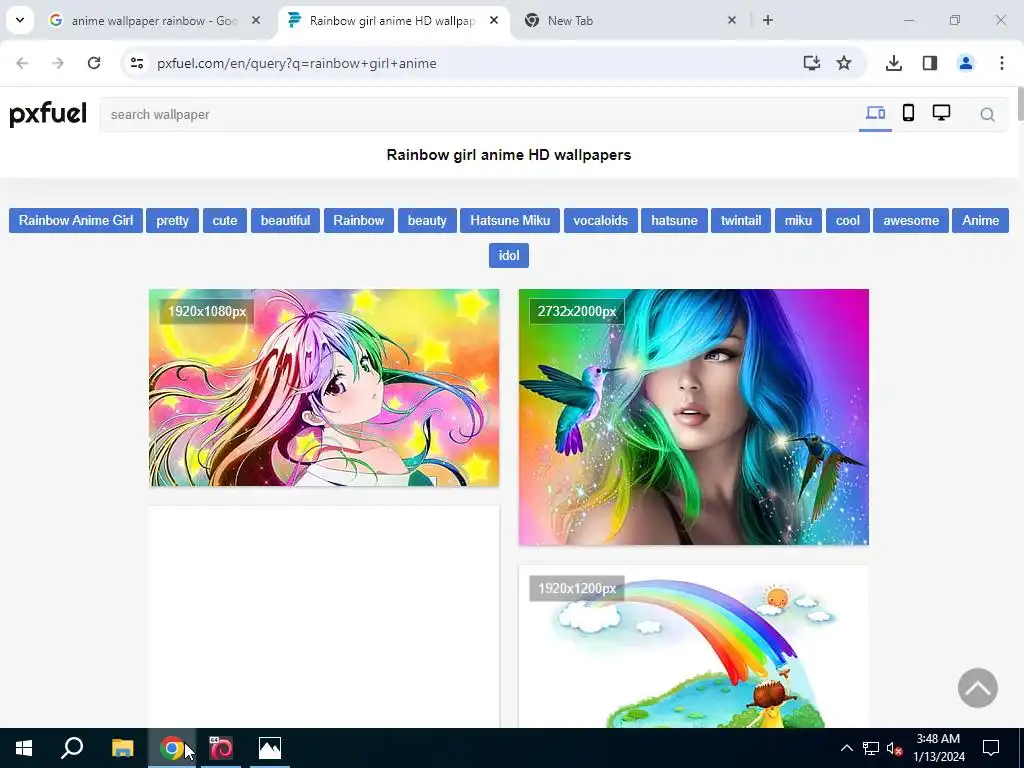Close the Rainbow girl anime tab

494,20
